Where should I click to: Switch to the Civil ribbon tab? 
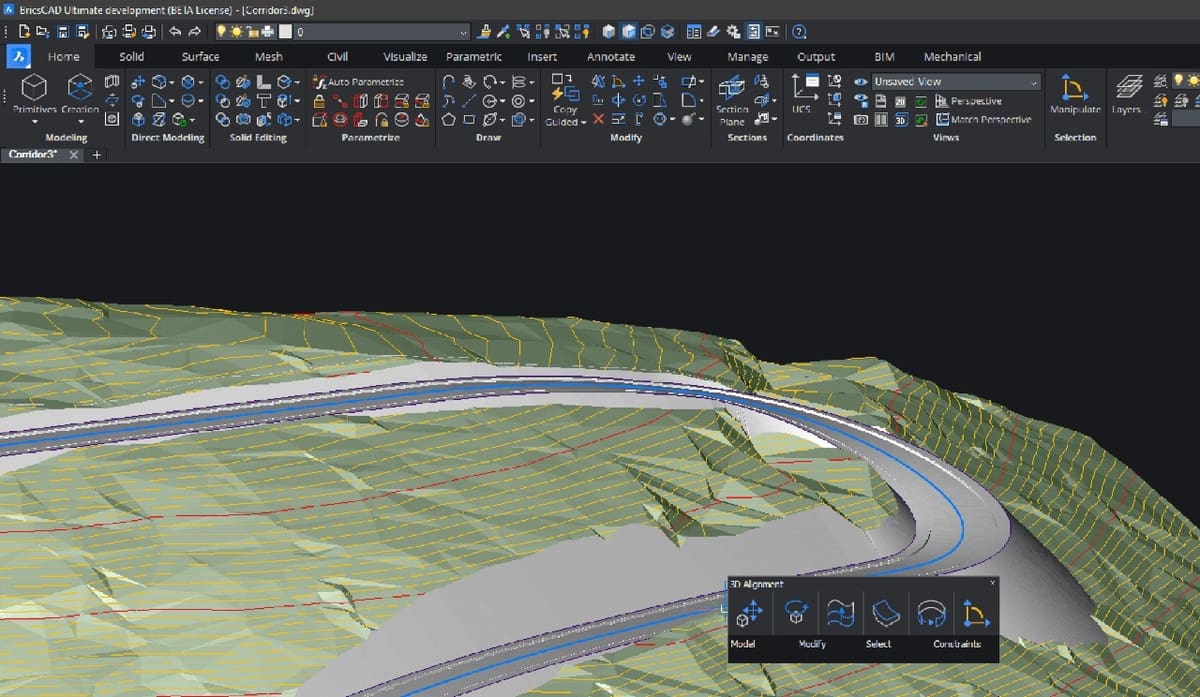[x=338, y=57]
